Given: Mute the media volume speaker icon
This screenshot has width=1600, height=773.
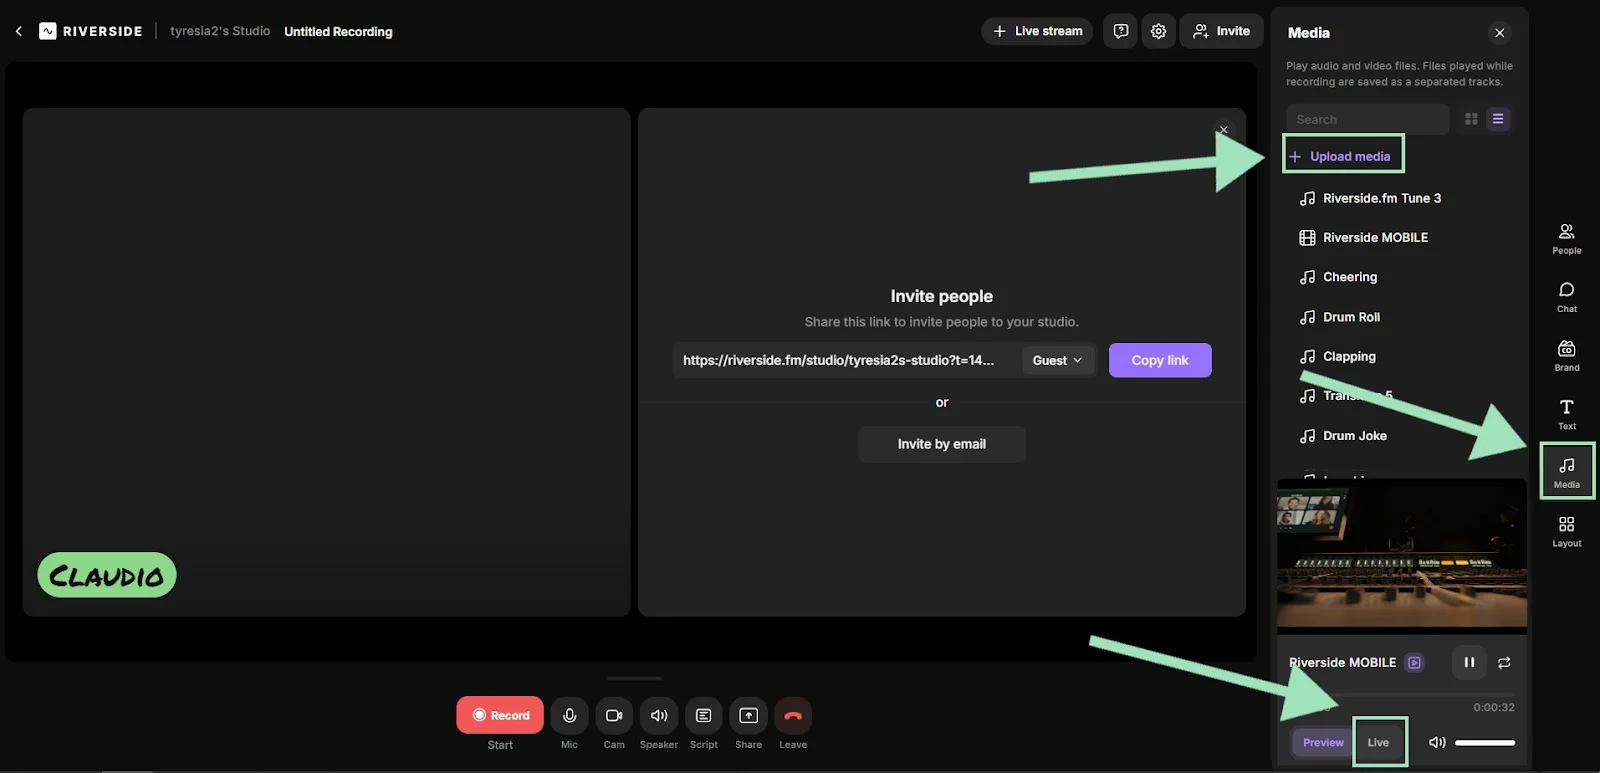Looking at the screenshot, I should coord(1437,742).
